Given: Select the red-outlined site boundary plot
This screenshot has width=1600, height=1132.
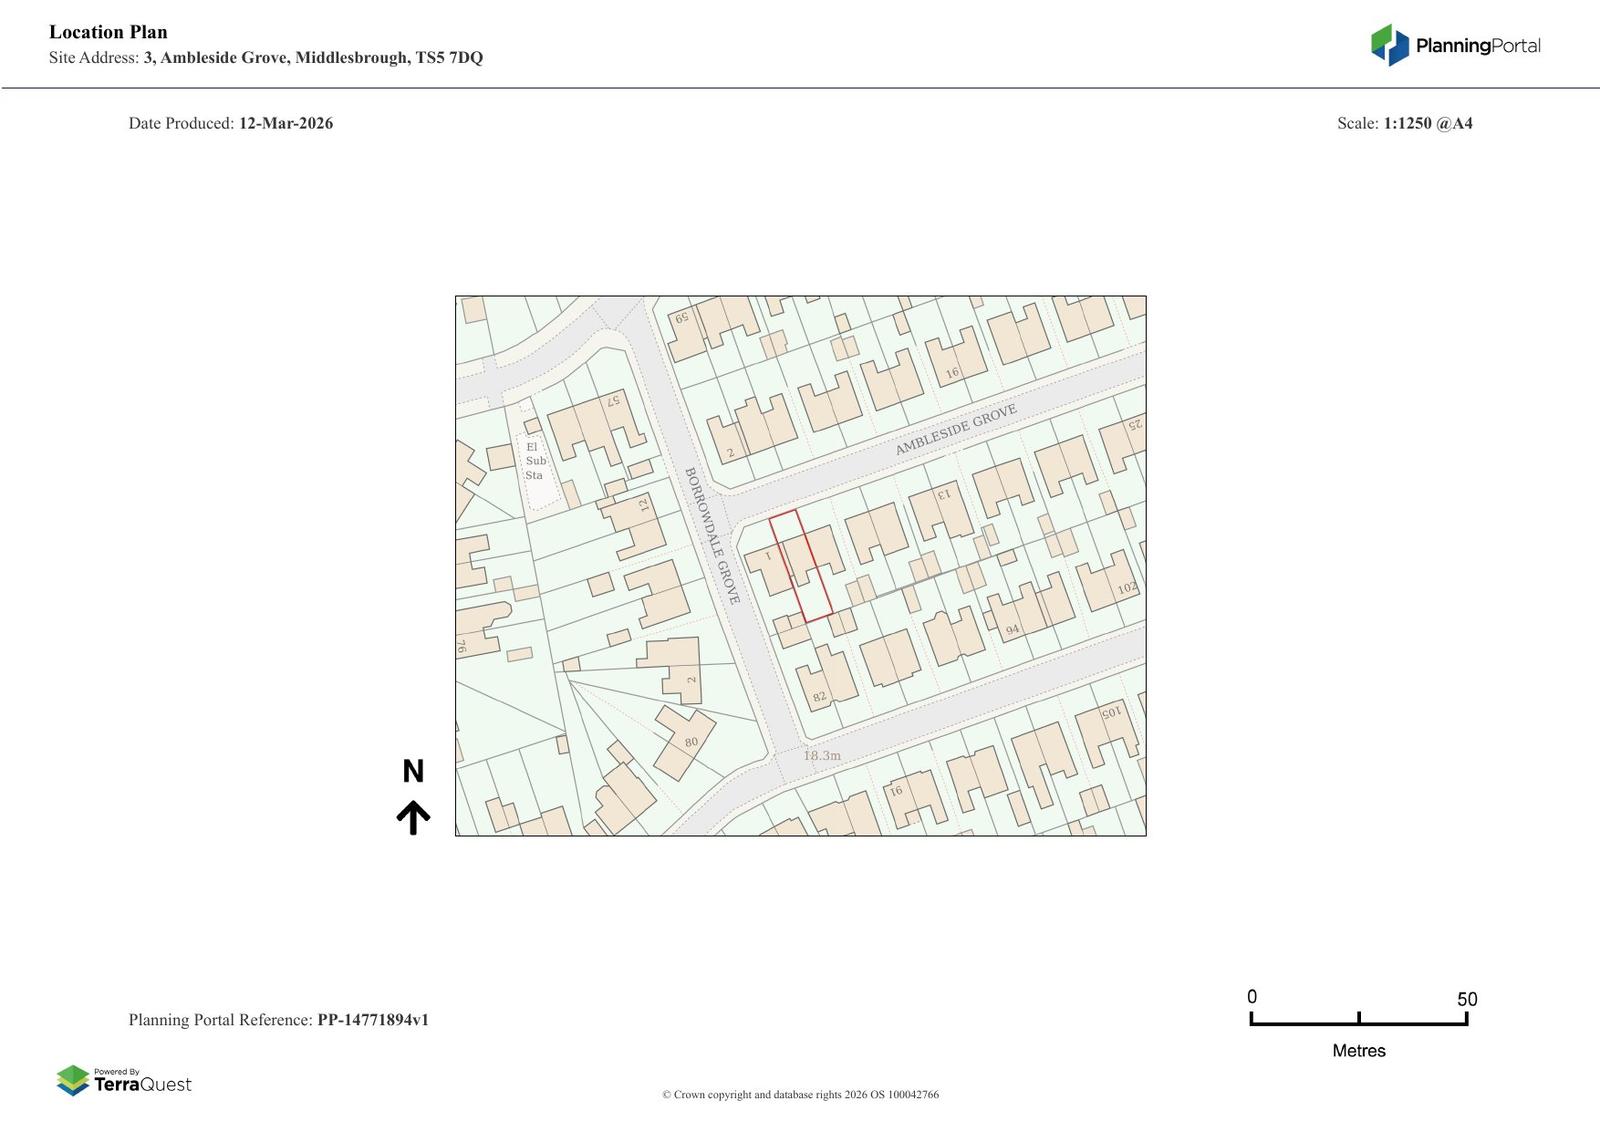Looking at the screenshot, I should pos(801,566).
